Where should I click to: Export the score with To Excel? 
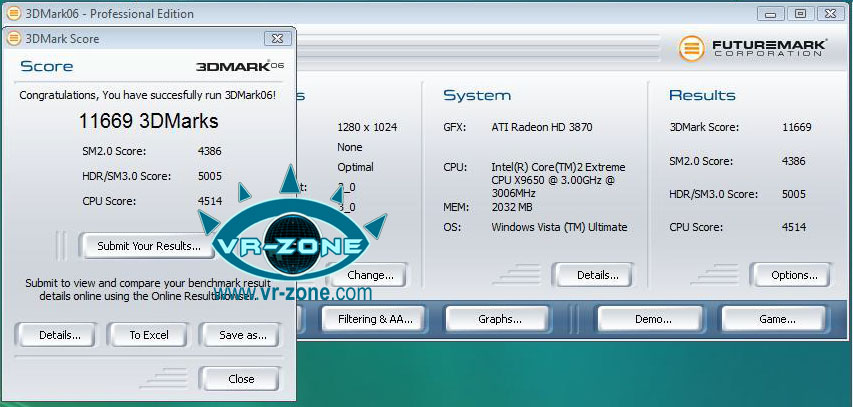(x=149, y=335)
